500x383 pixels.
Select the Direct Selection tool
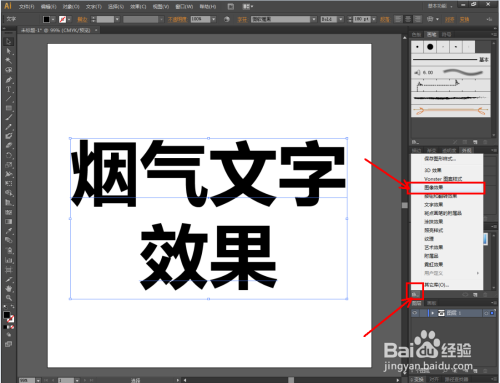point(9,51)
